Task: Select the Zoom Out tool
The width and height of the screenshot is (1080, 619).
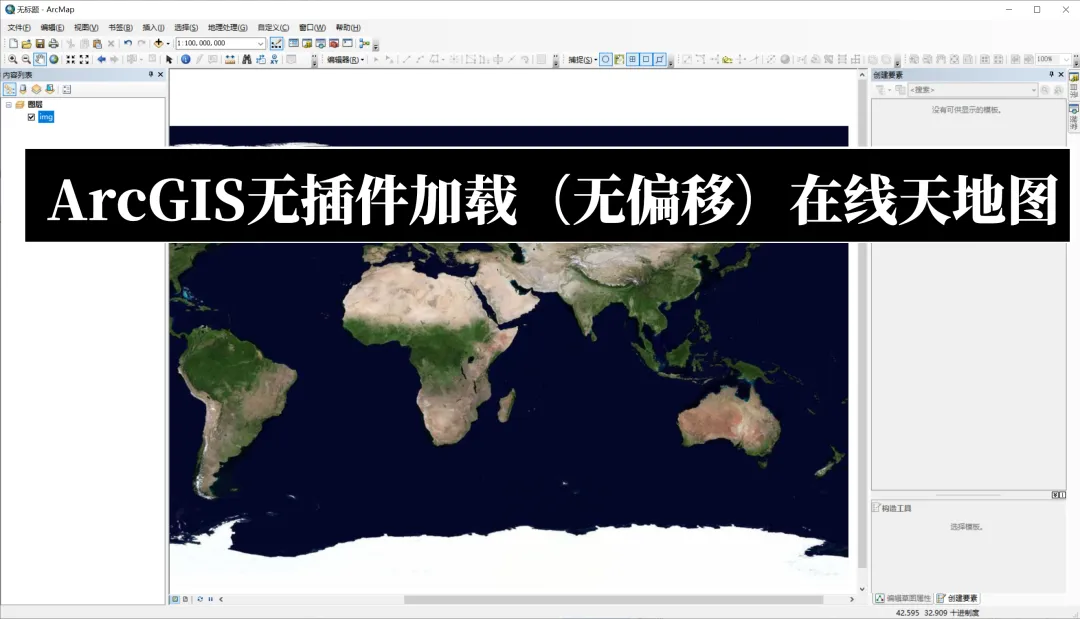Action: 26,59
